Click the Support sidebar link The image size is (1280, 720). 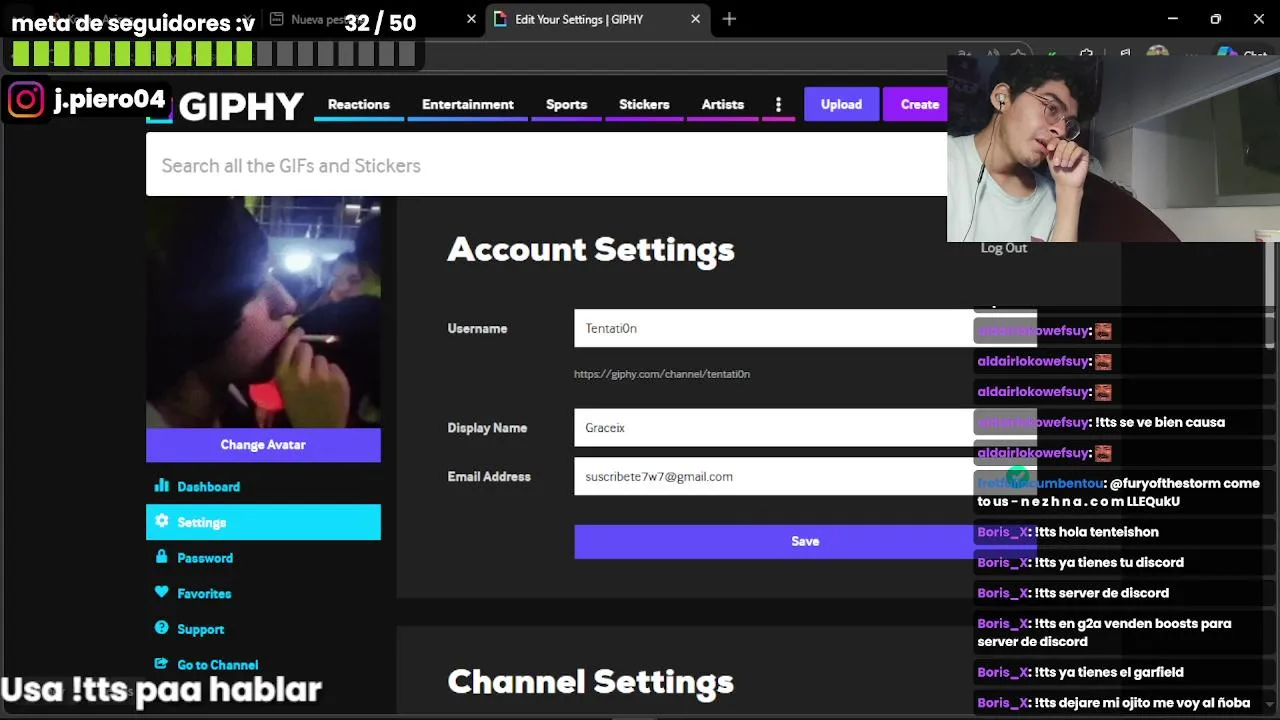[x=201, y=629]
